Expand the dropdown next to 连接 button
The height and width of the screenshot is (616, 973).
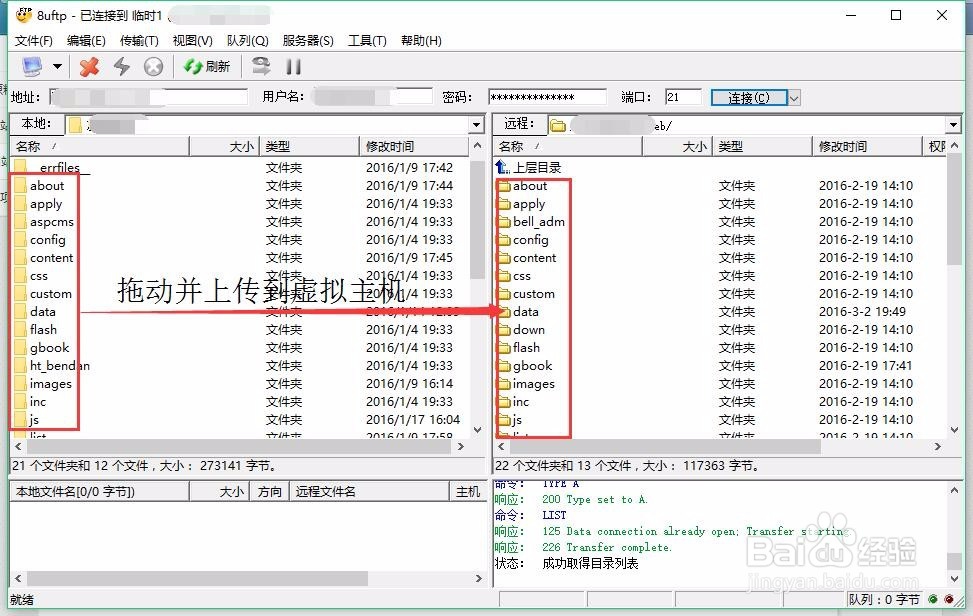point(793,97)
